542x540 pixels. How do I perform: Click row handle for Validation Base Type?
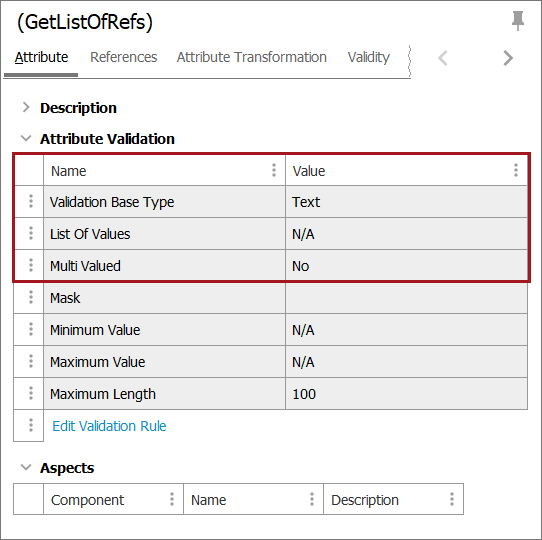tap(31, 201)
